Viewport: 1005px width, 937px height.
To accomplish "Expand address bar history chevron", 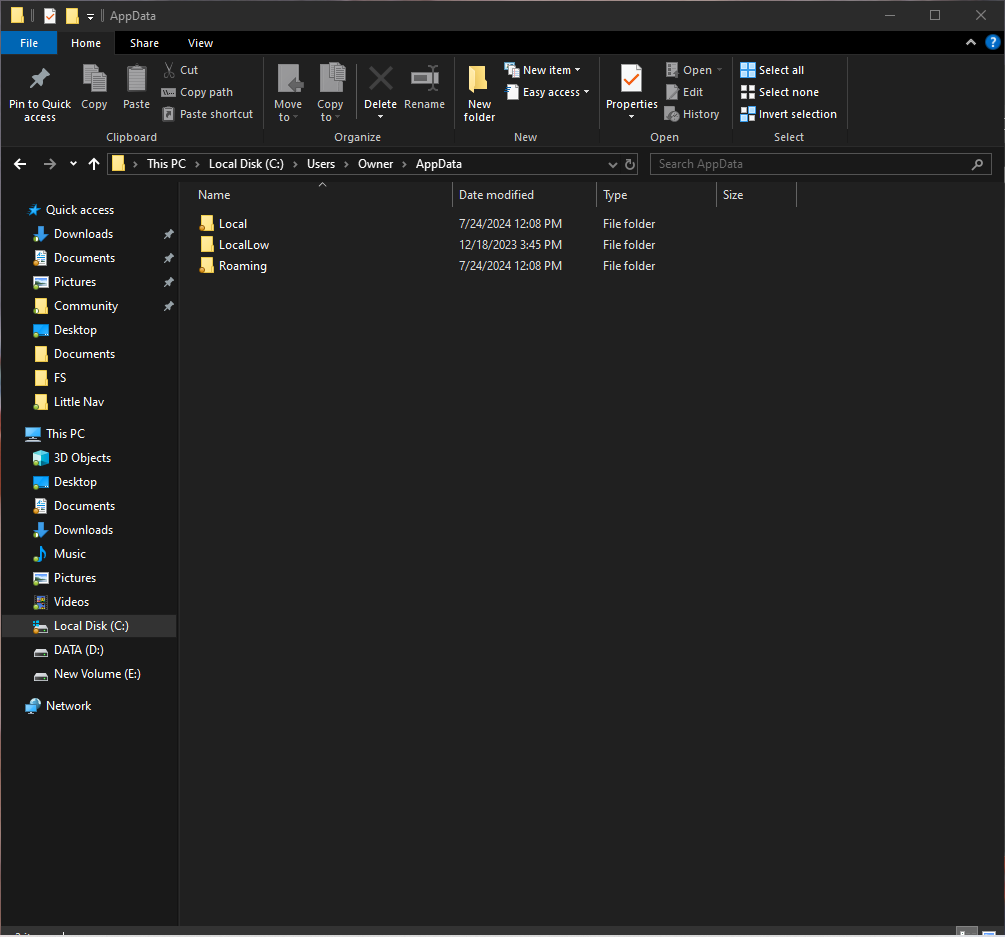I will [613, 164].
